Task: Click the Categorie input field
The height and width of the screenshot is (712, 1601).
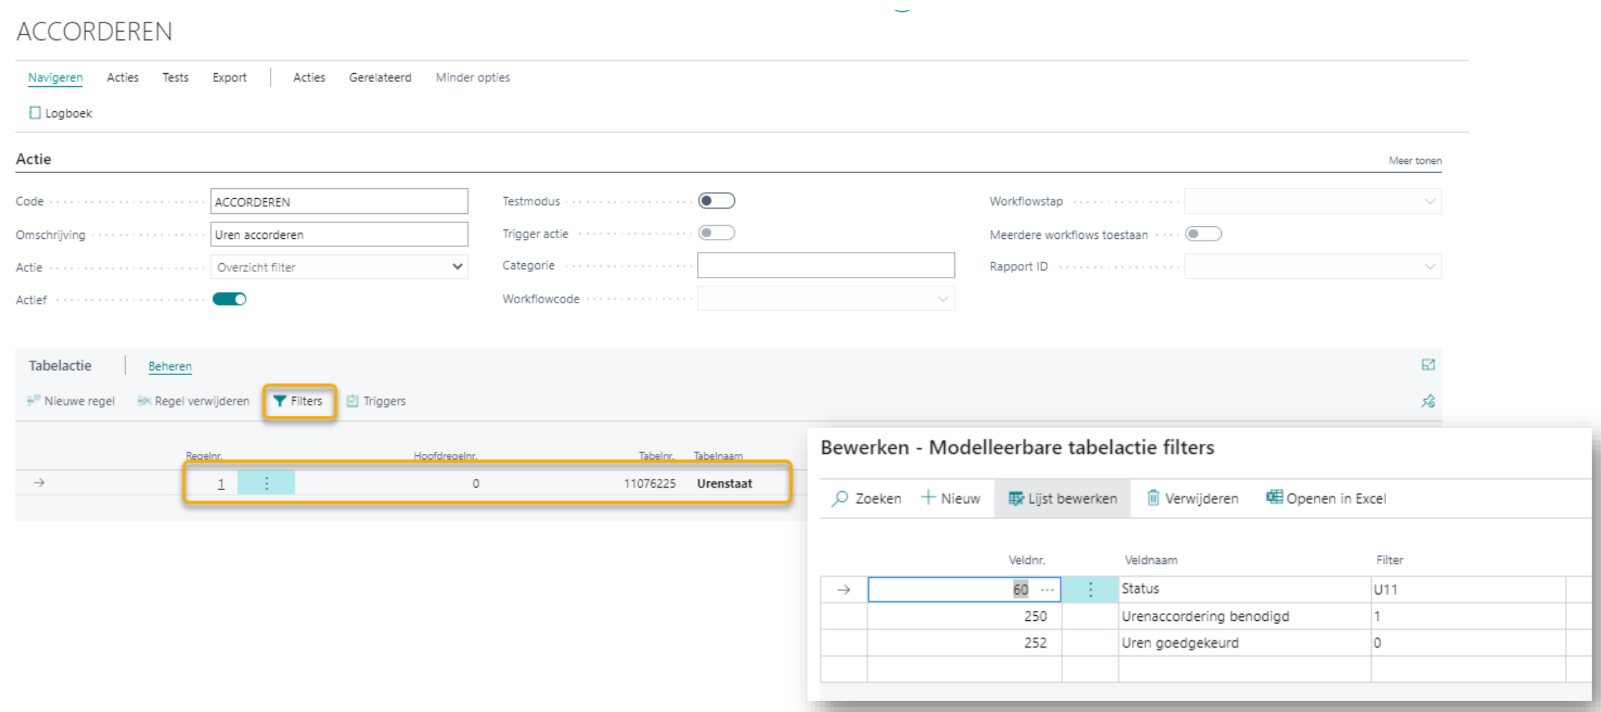Action: tap(825, 265)
